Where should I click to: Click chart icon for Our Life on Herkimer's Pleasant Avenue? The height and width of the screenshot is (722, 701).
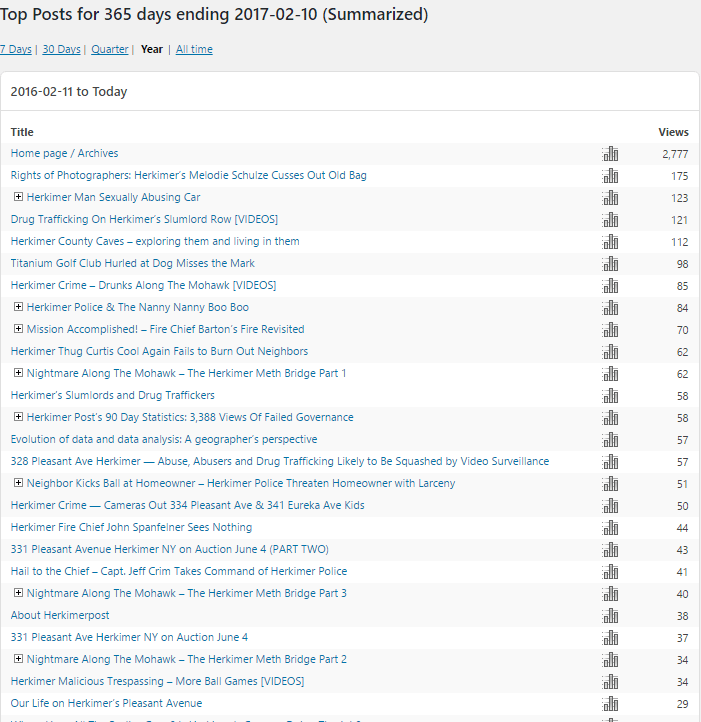(x=610, y=704)
